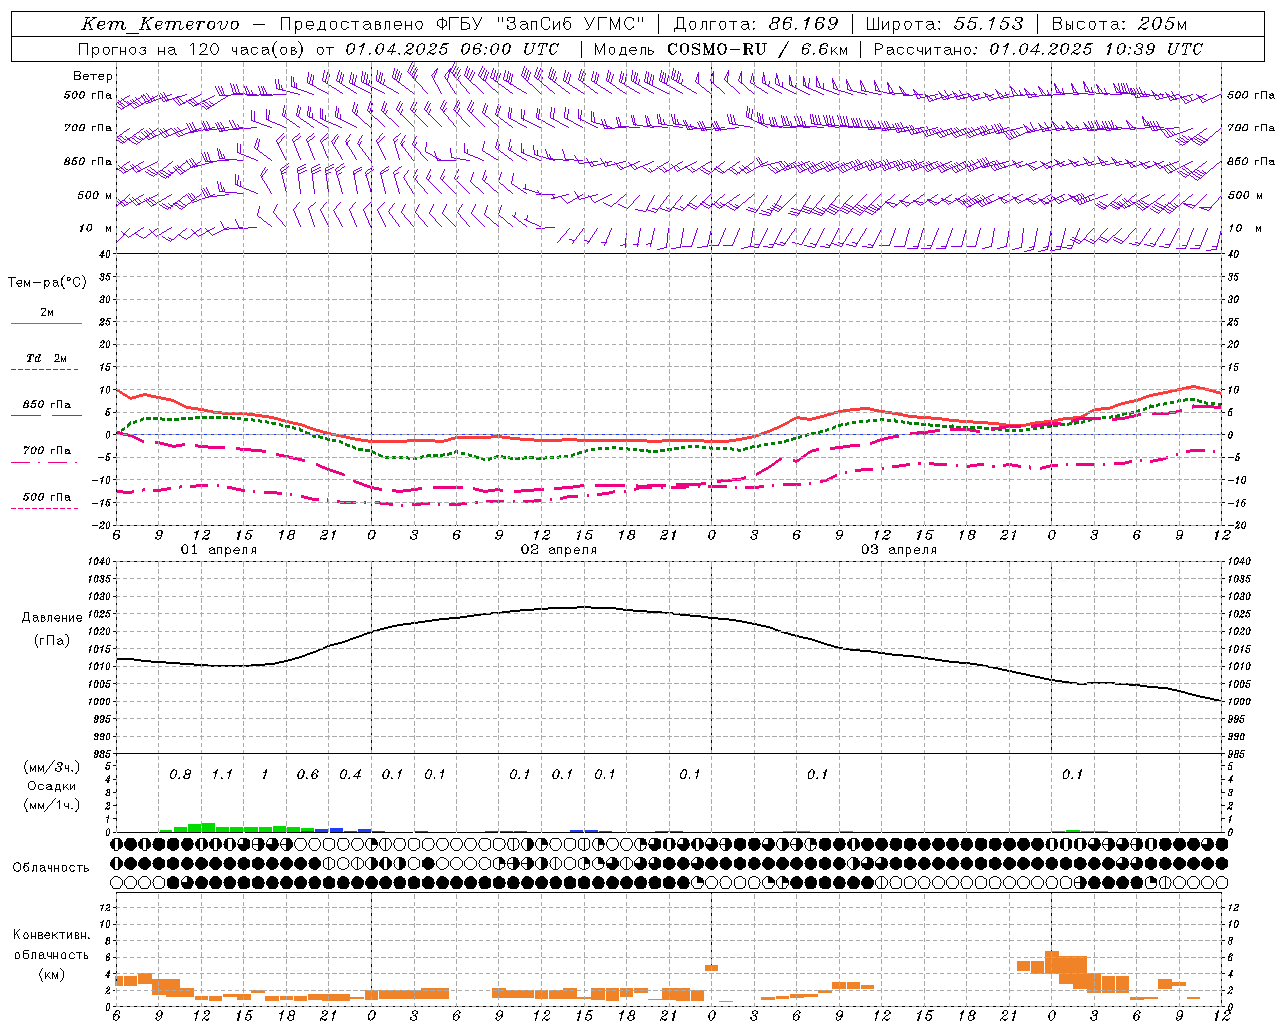
Task: Select the 0.8 precipitation value
Action: [180, 775]
